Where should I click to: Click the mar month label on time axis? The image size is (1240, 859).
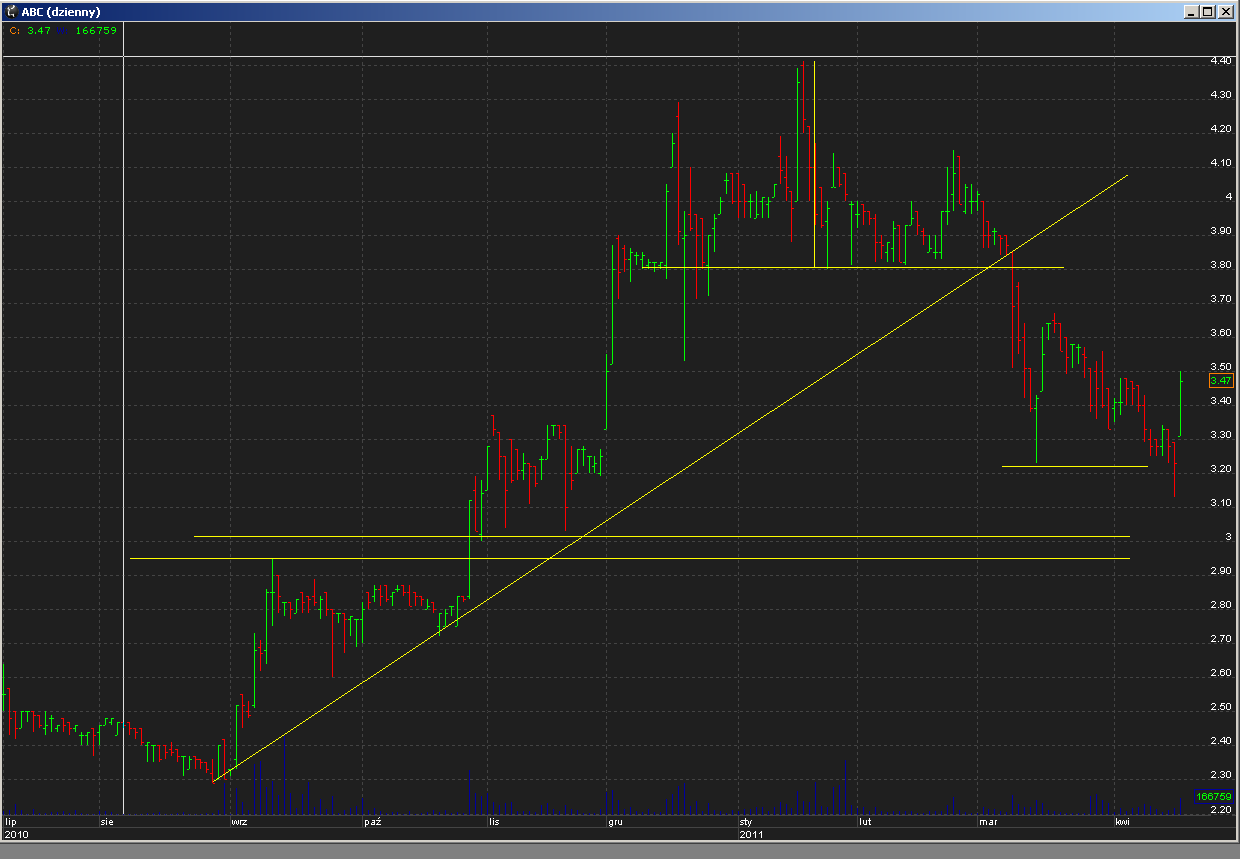(988, 822)
